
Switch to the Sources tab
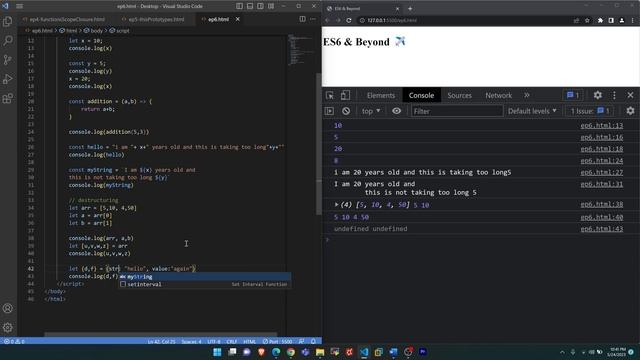[459, 96]
